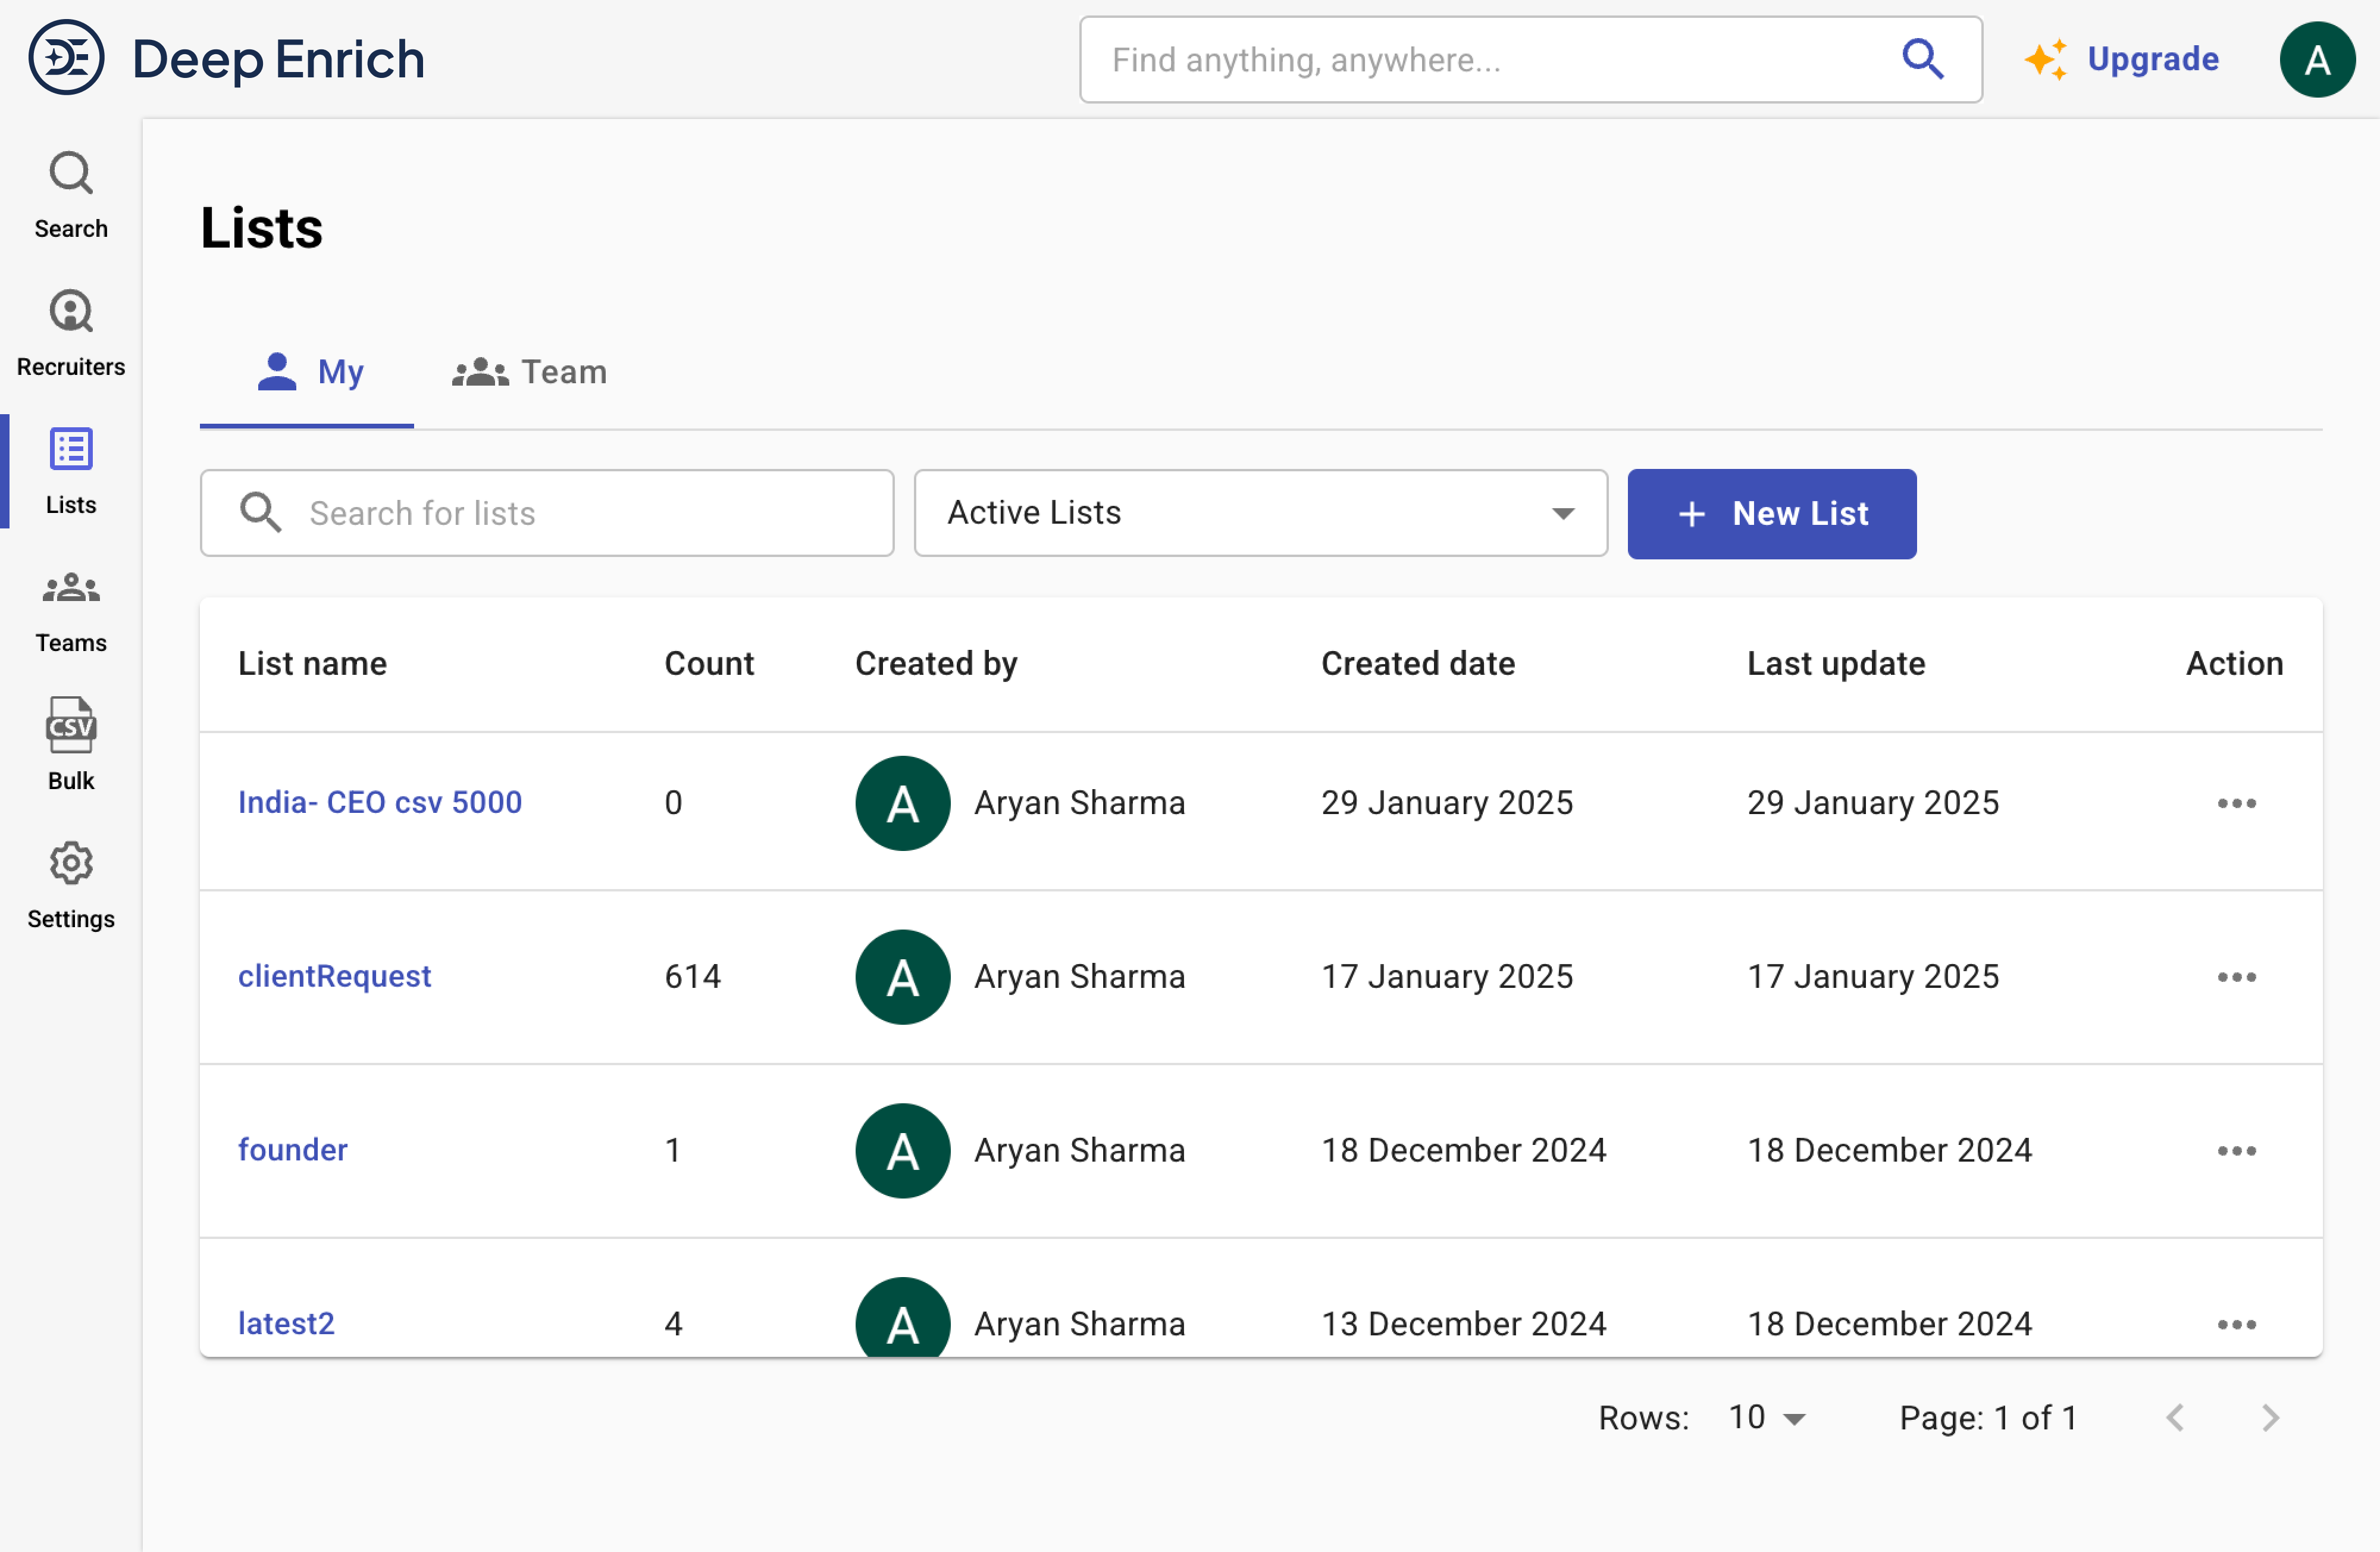This screenshot has height=1552, width=2380.
Task: Go to the next page using the chevron
Action: click(x=2270, y=1417)
